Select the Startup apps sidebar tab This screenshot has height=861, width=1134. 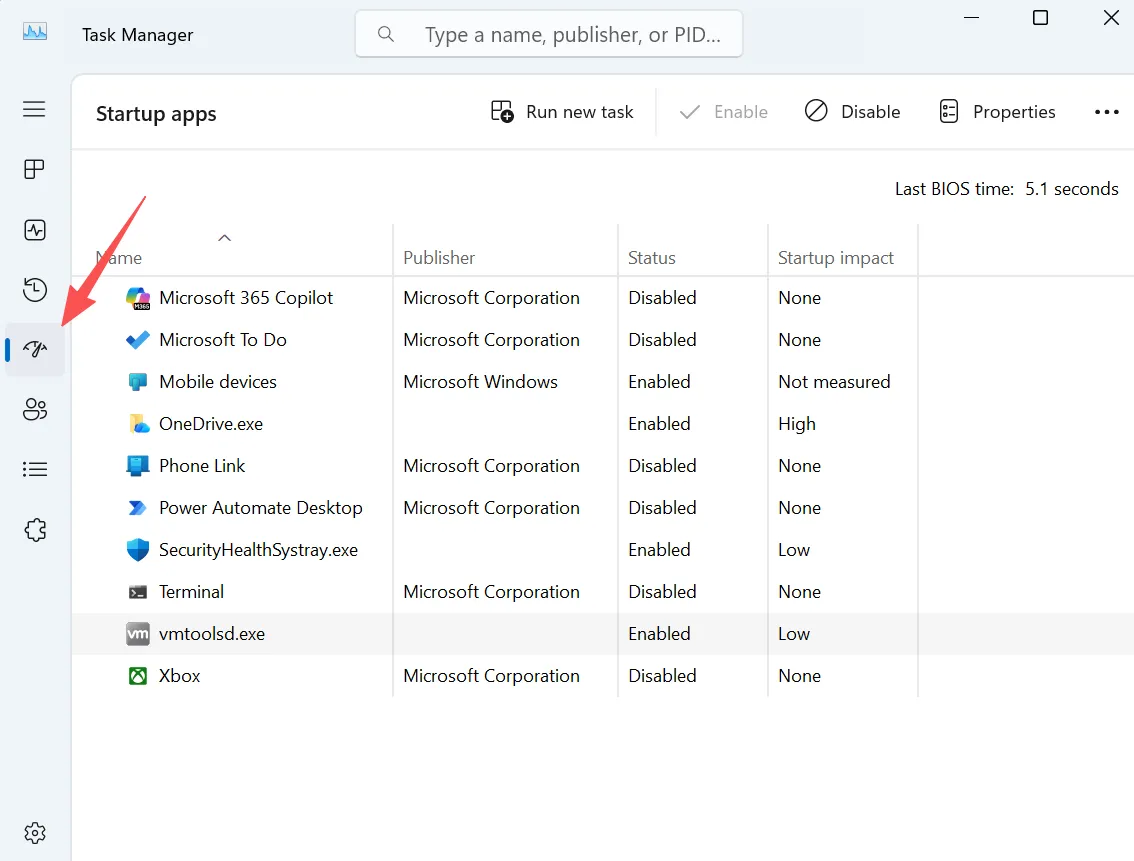34,349
